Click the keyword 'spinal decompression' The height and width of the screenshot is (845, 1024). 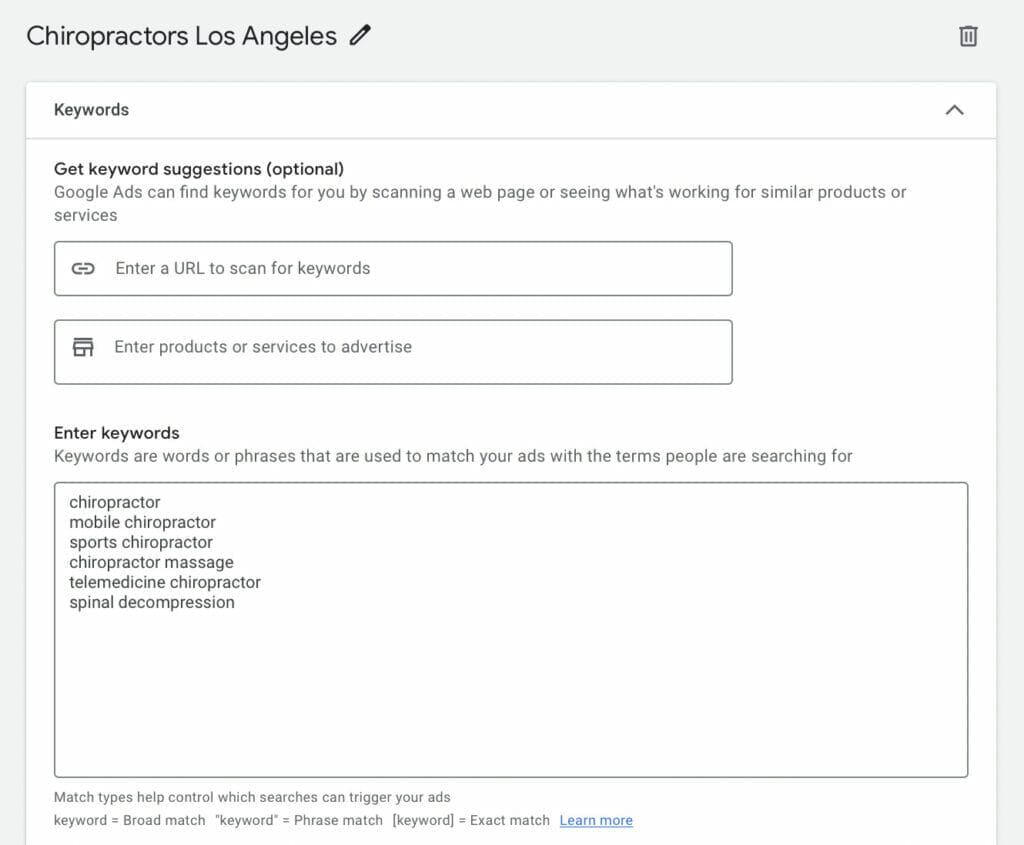[151, 602]
